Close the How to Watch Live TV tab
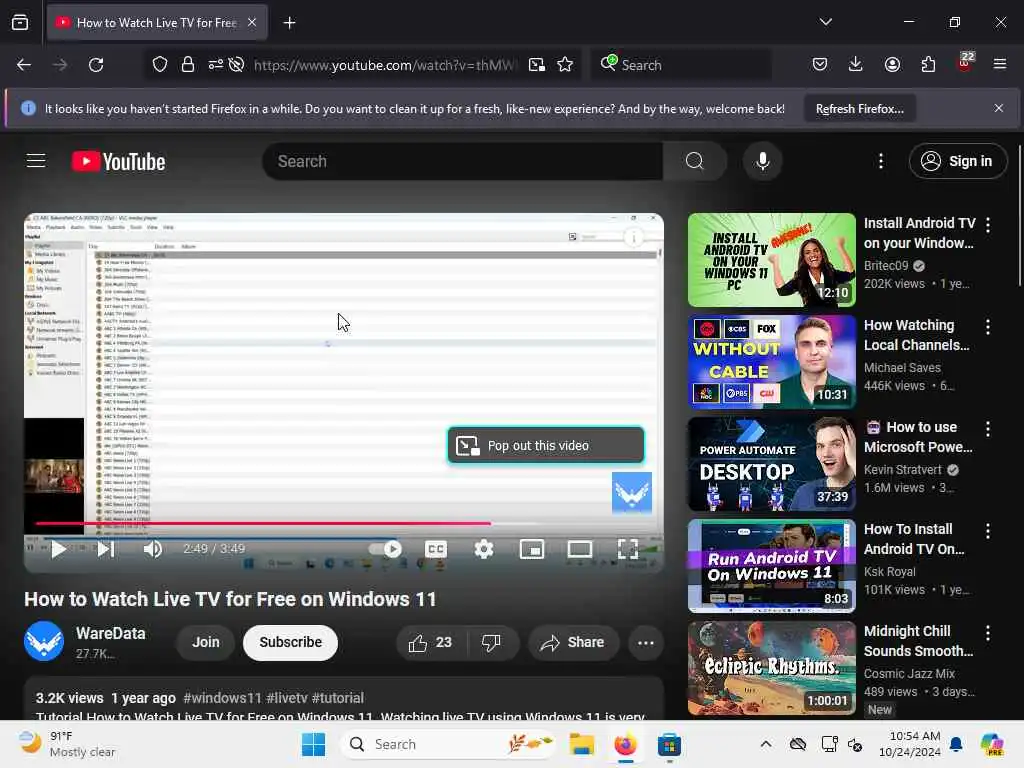Viewport: 1024px width, 768px height. (252, 23)
